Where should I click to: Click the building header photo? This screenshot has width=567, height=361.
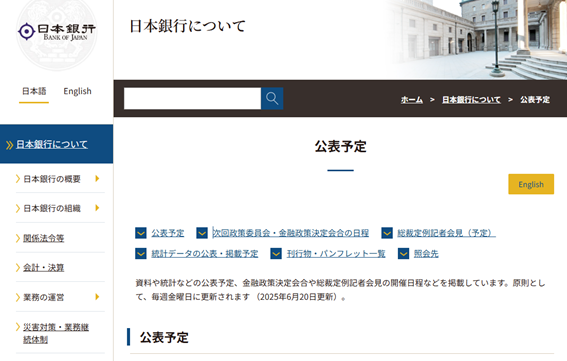coord(477,39)
